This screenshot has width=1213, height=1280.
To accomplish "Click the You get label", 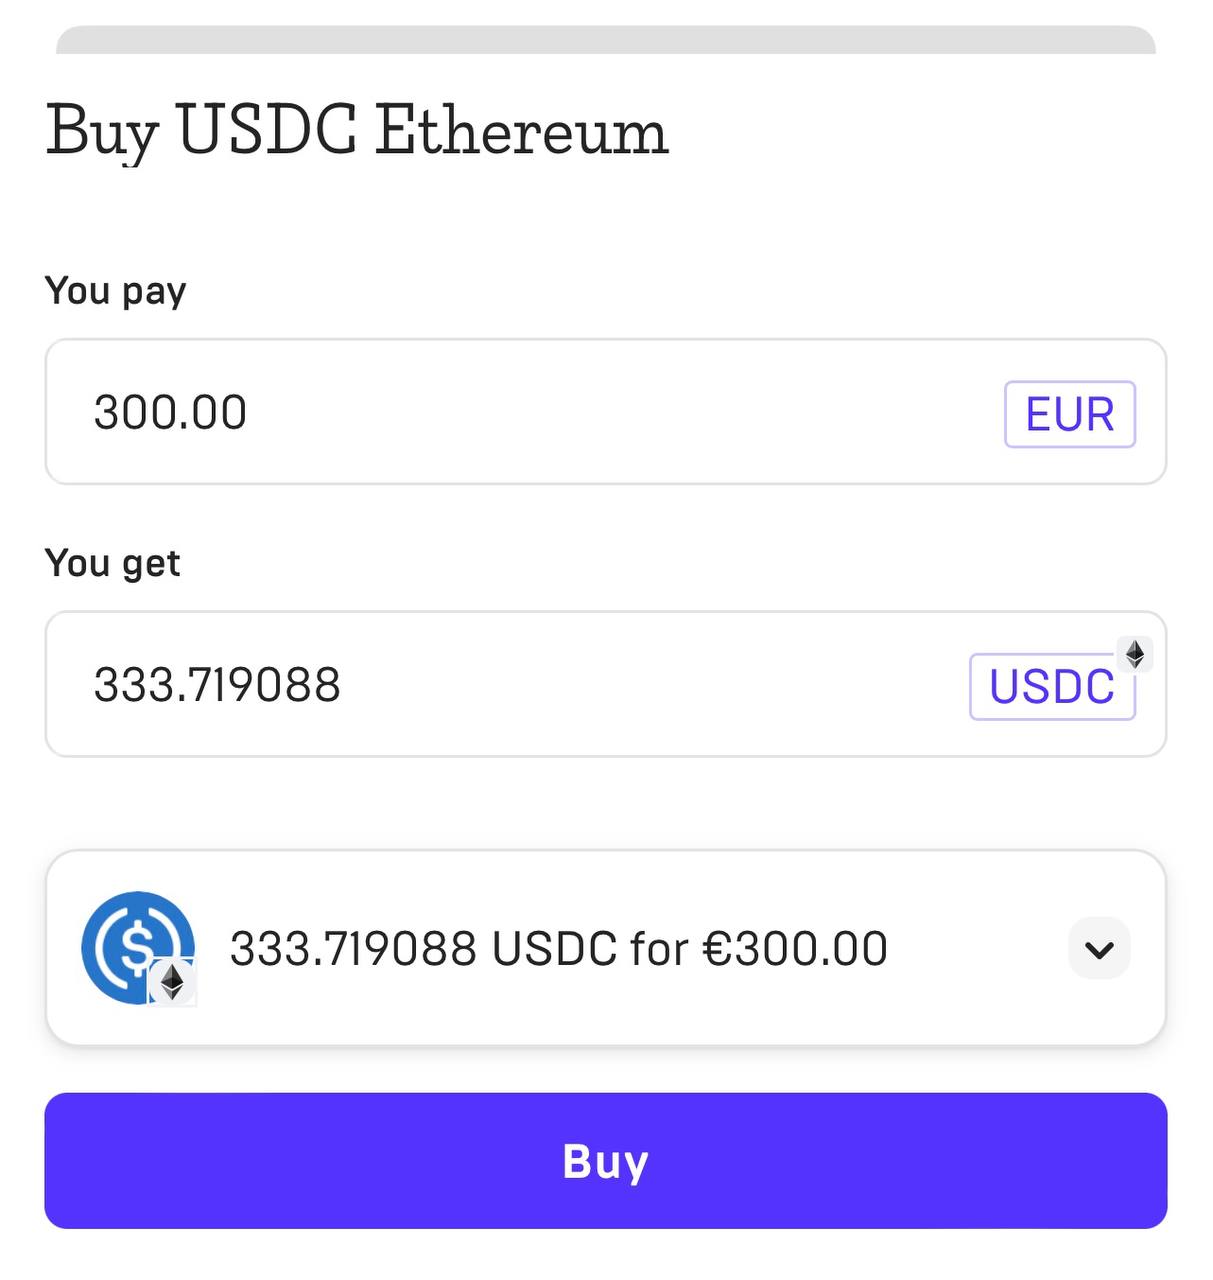I will (113, 564).
